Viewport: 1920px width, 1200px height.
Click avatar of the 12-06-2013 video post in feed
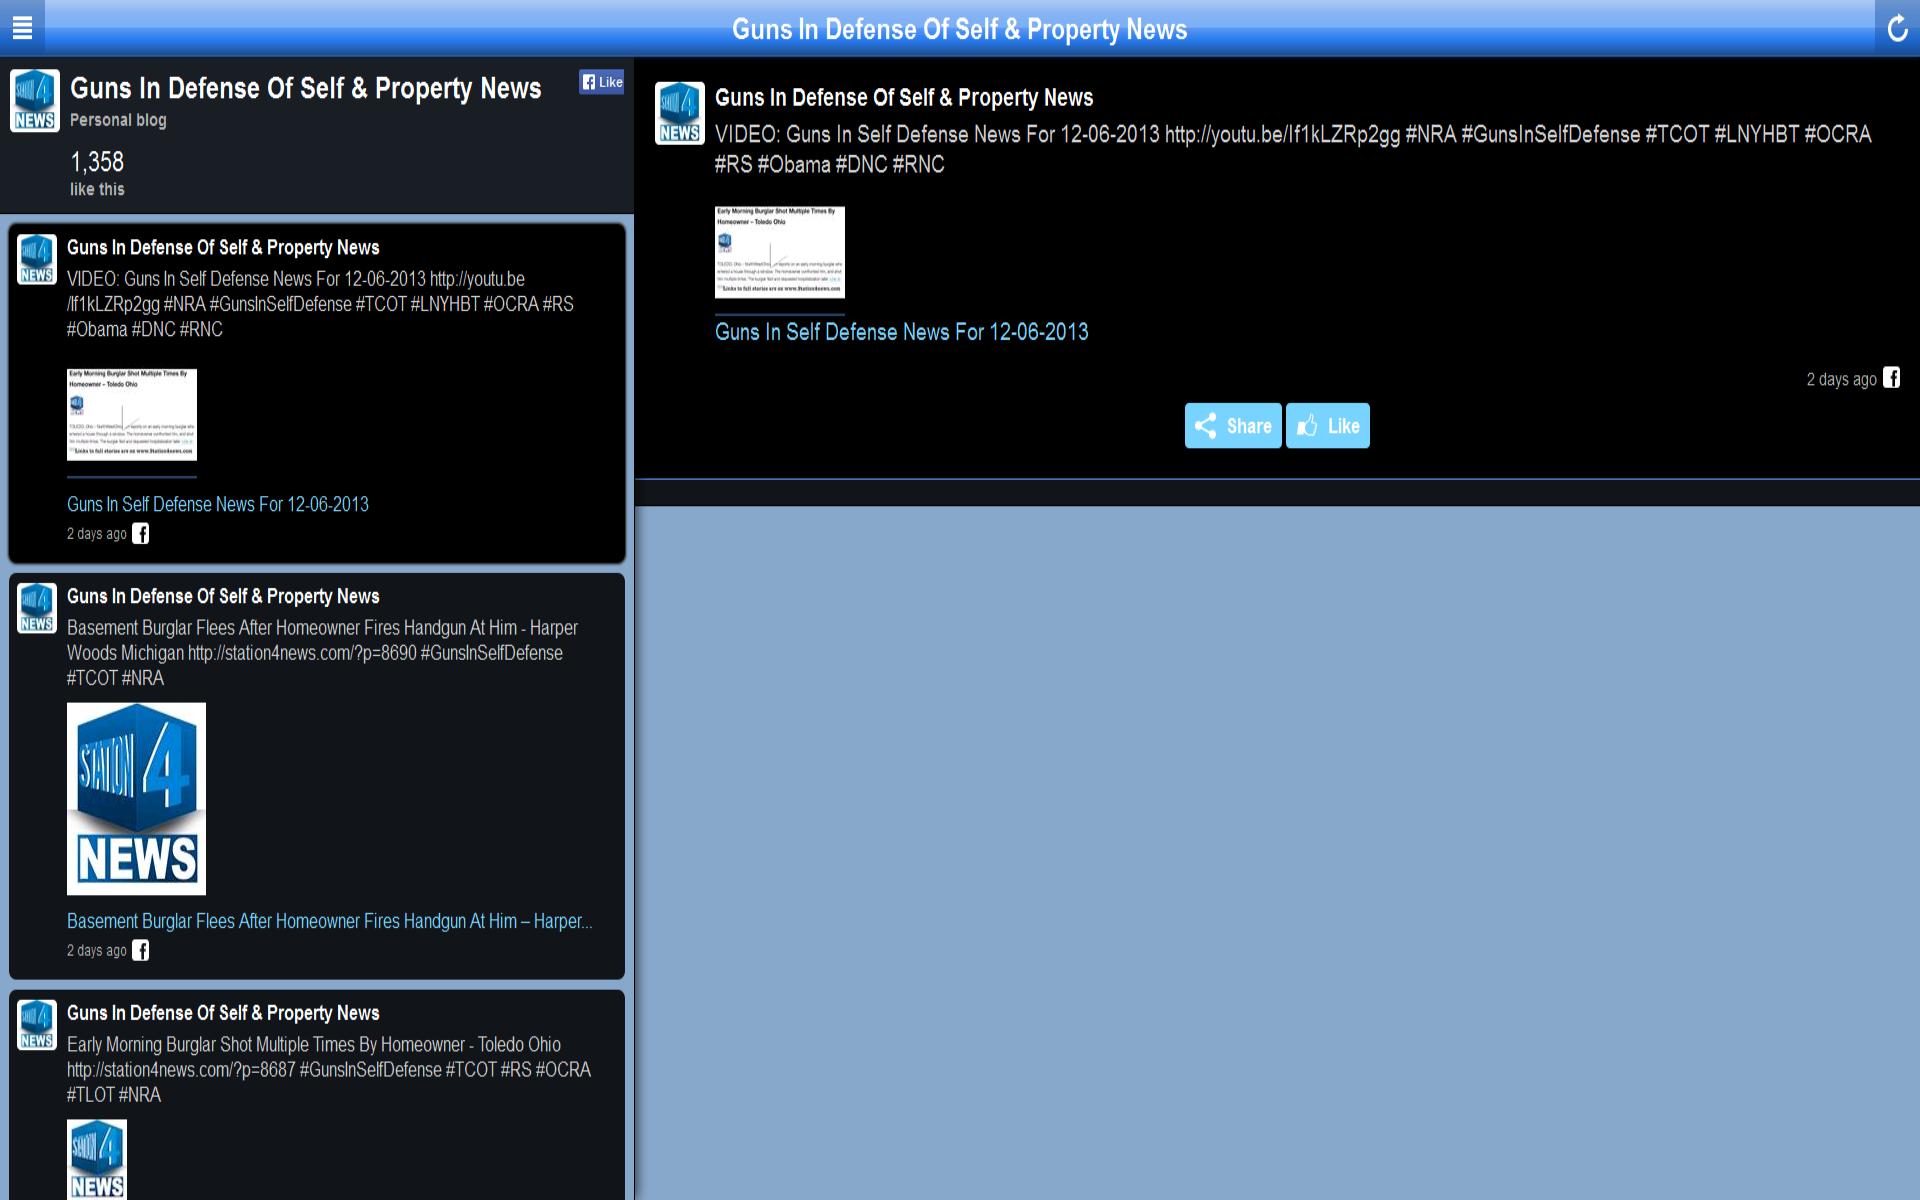pyautogui.click(x=37, y=260)
